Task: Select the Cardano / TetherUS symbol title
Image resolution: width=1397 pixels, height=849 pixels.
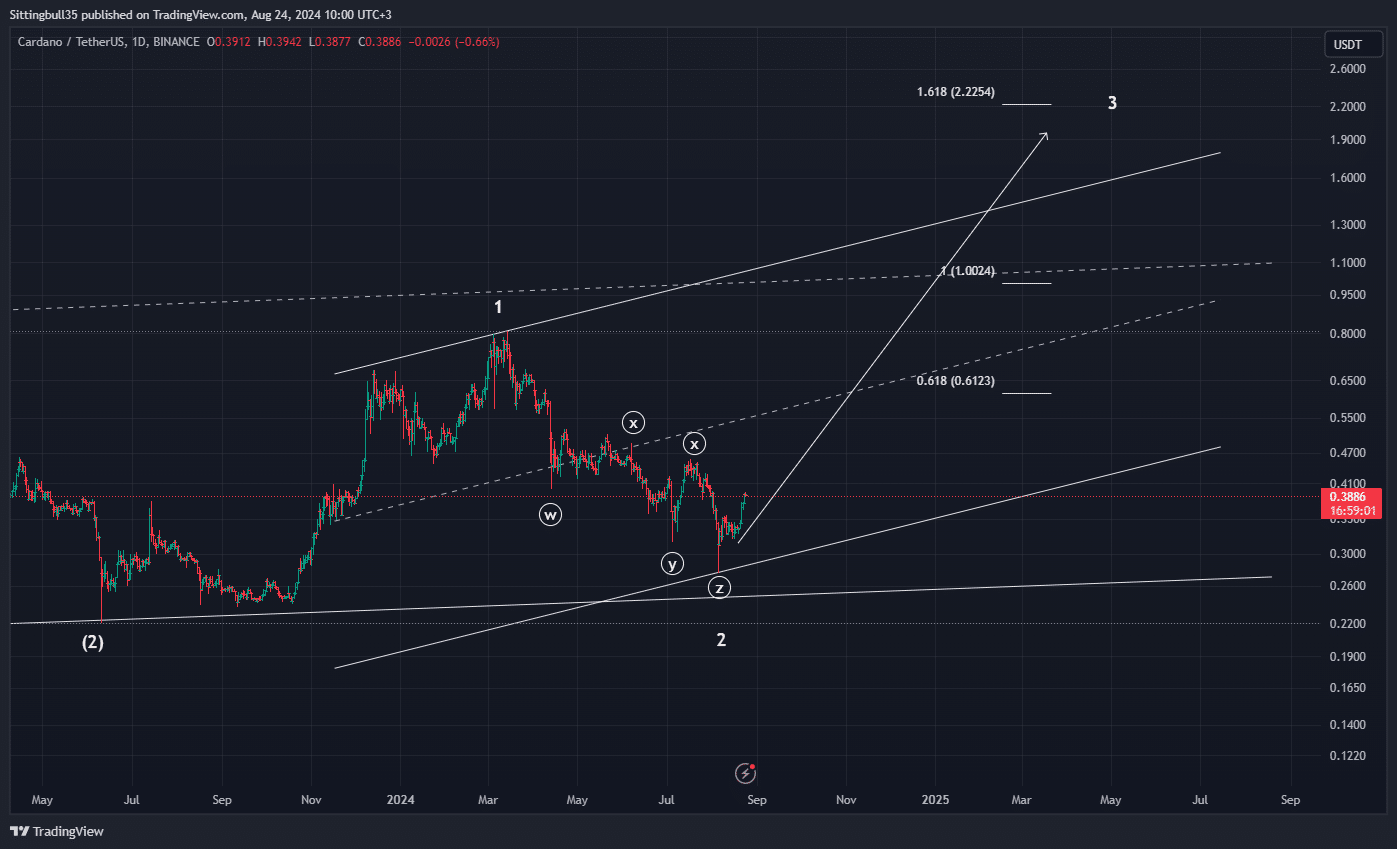Action: tap(72, 42)
